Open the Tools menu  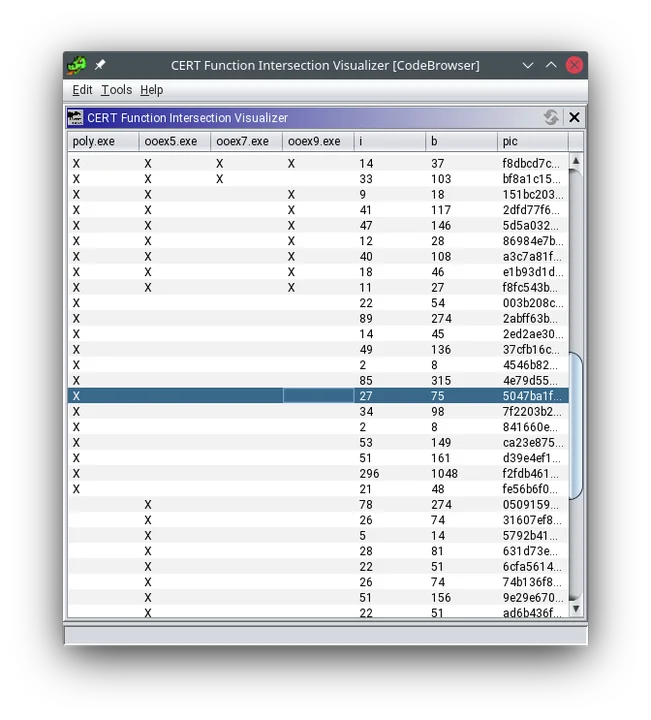pos(117,90)
